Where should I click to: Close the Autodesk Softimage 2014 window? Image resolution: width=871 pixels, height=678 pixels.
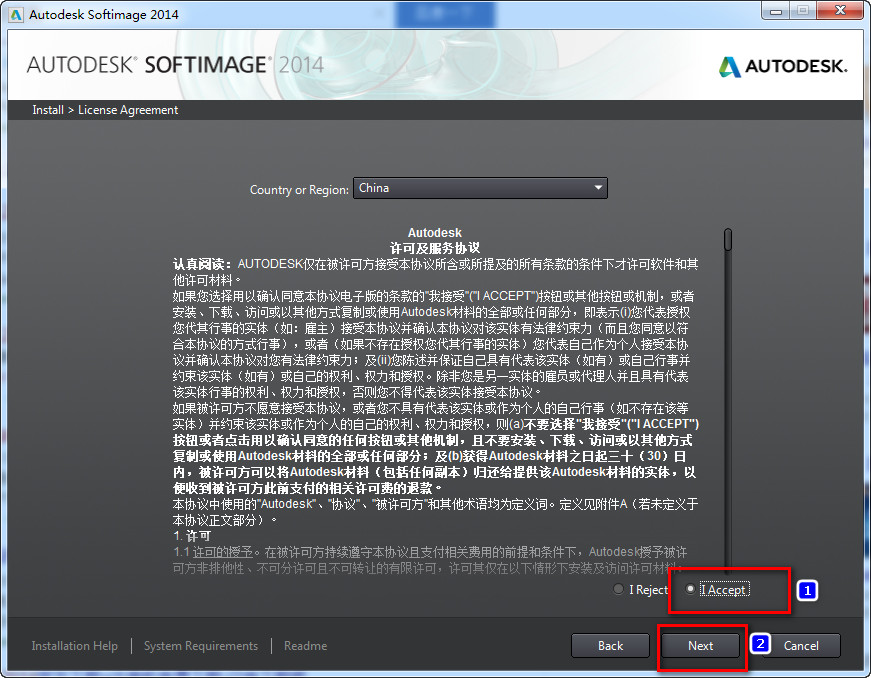click(x=840, y=11)
